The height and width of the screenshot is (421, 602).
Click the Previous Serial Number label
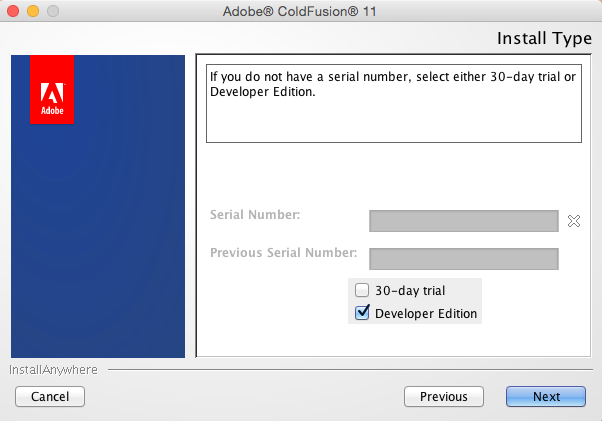click(284, 252)
